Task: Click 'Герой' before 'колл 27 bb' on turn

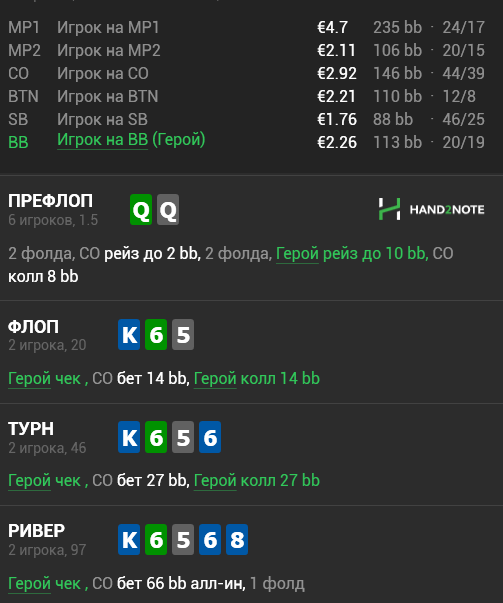Action: (x=215, y=481)
